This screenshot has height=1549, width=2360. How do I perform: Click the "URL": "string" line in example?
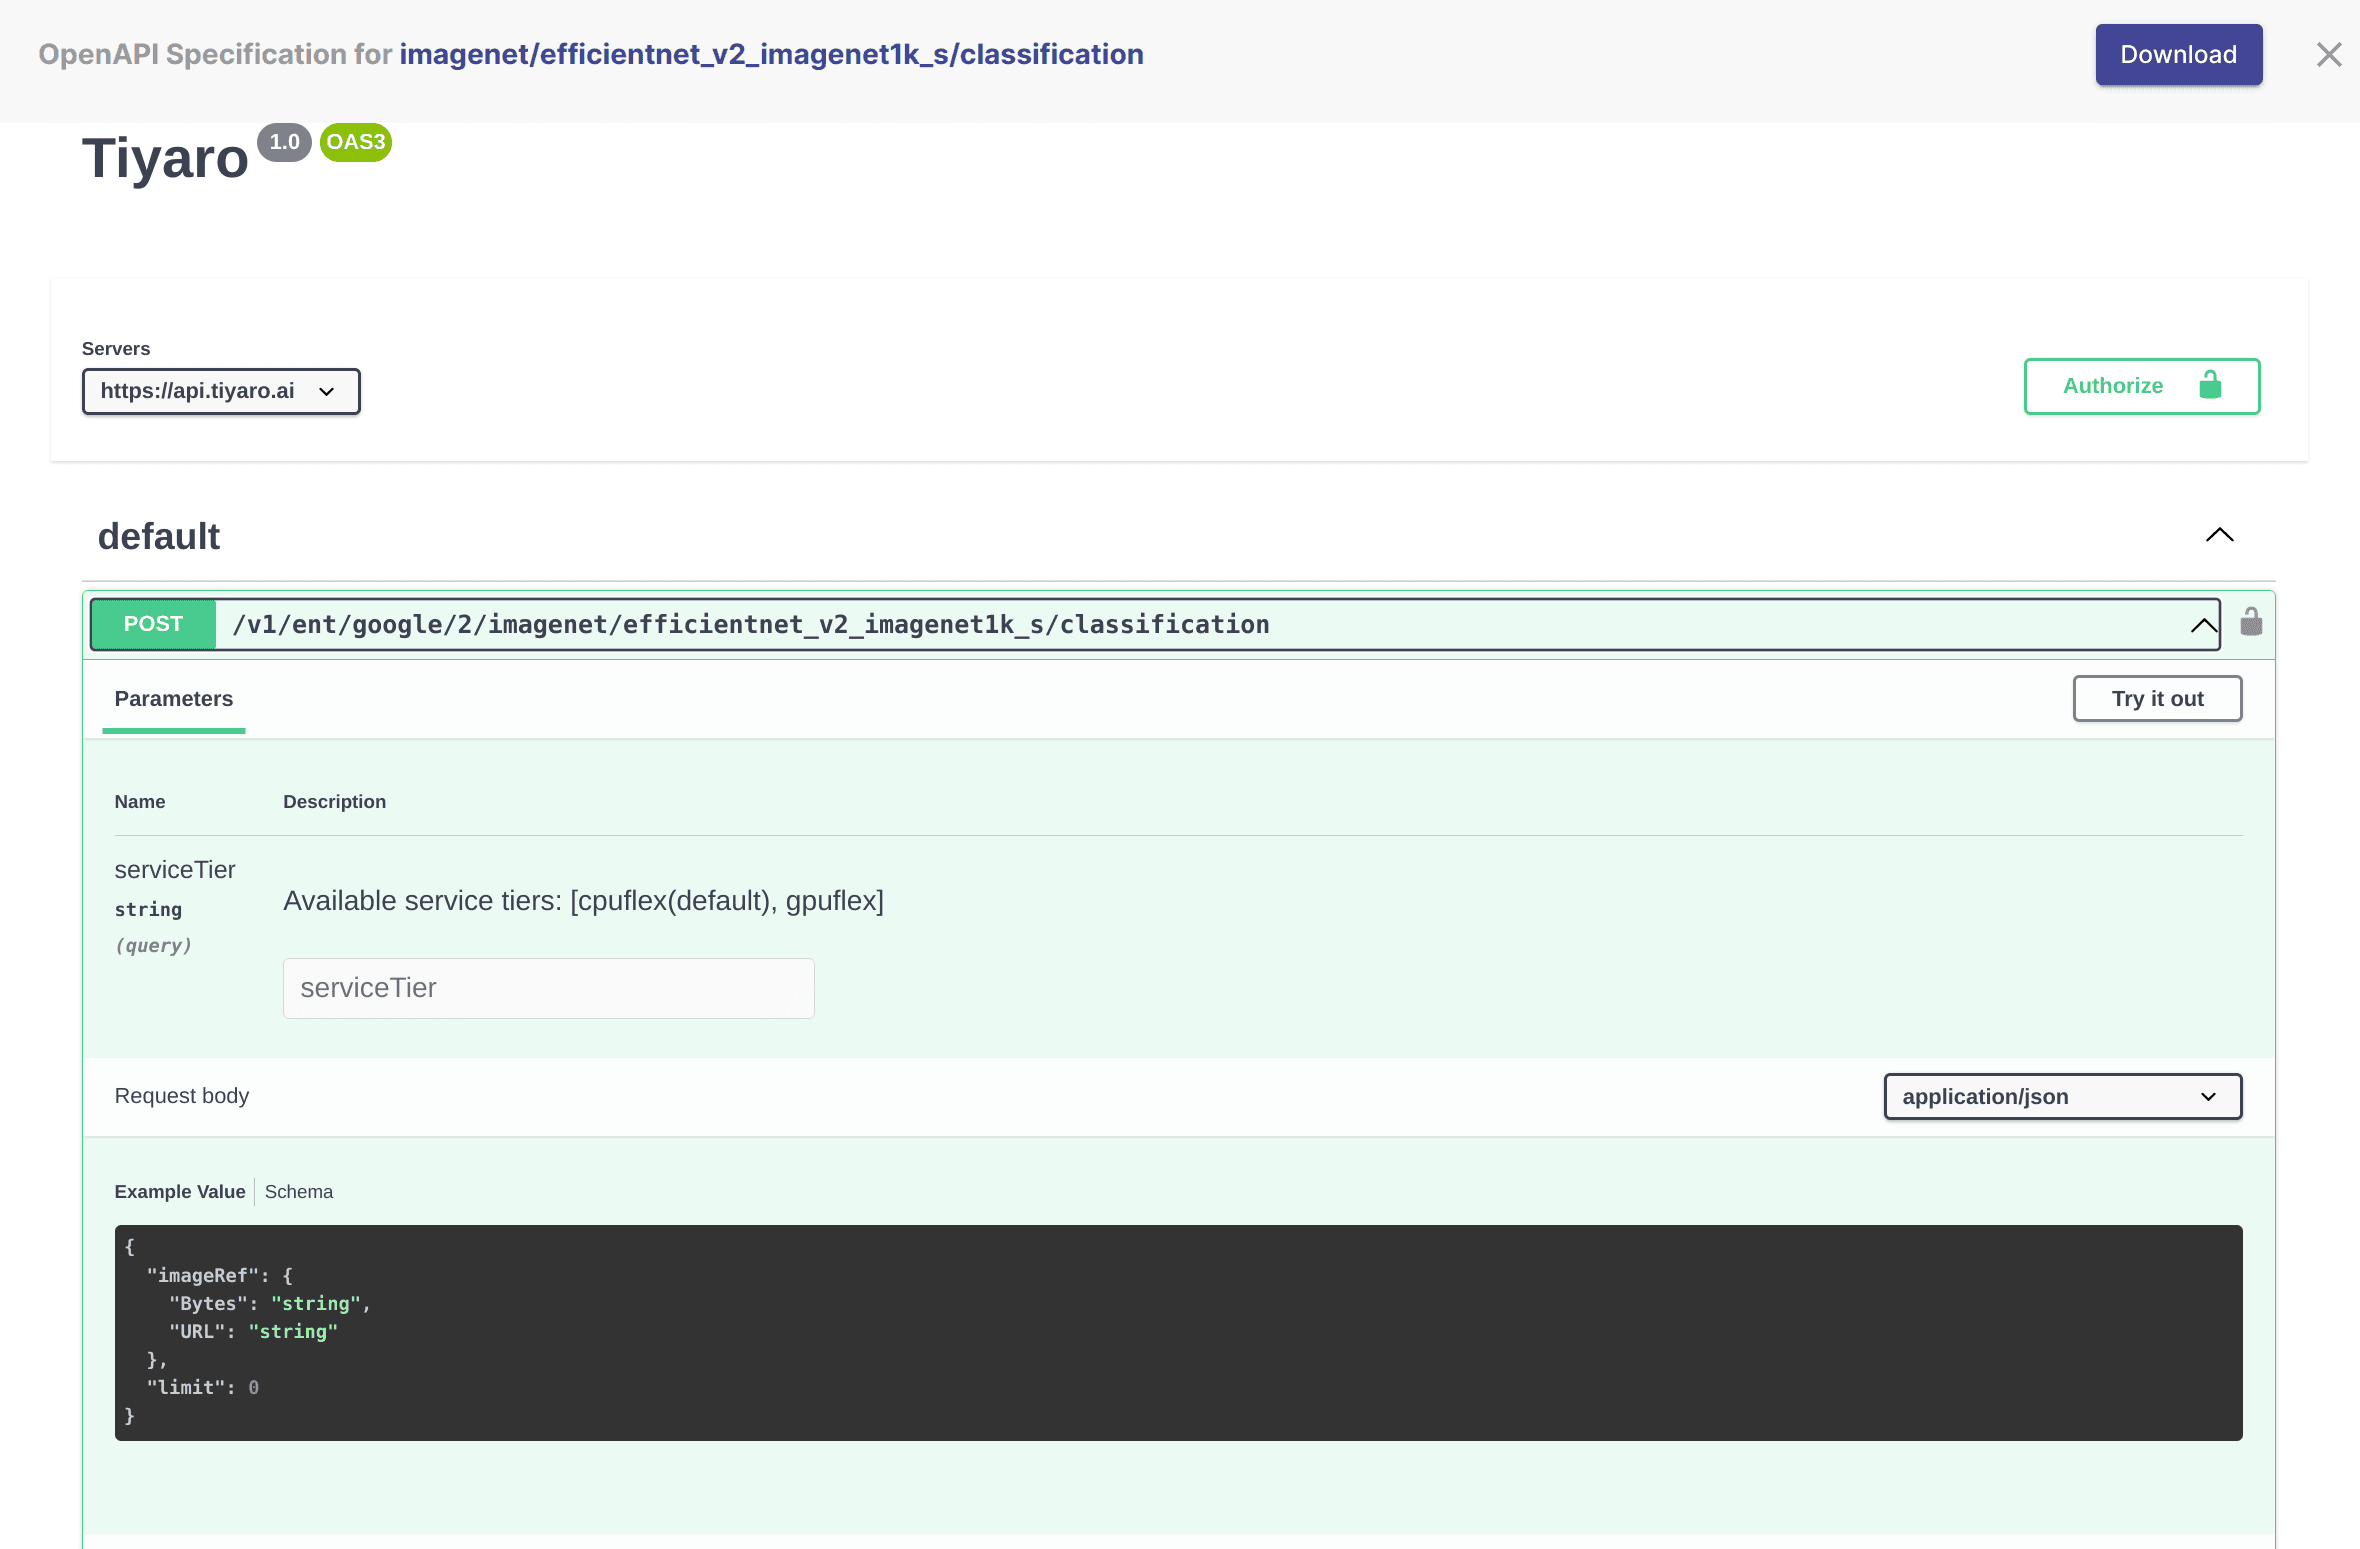[254, 1332]
